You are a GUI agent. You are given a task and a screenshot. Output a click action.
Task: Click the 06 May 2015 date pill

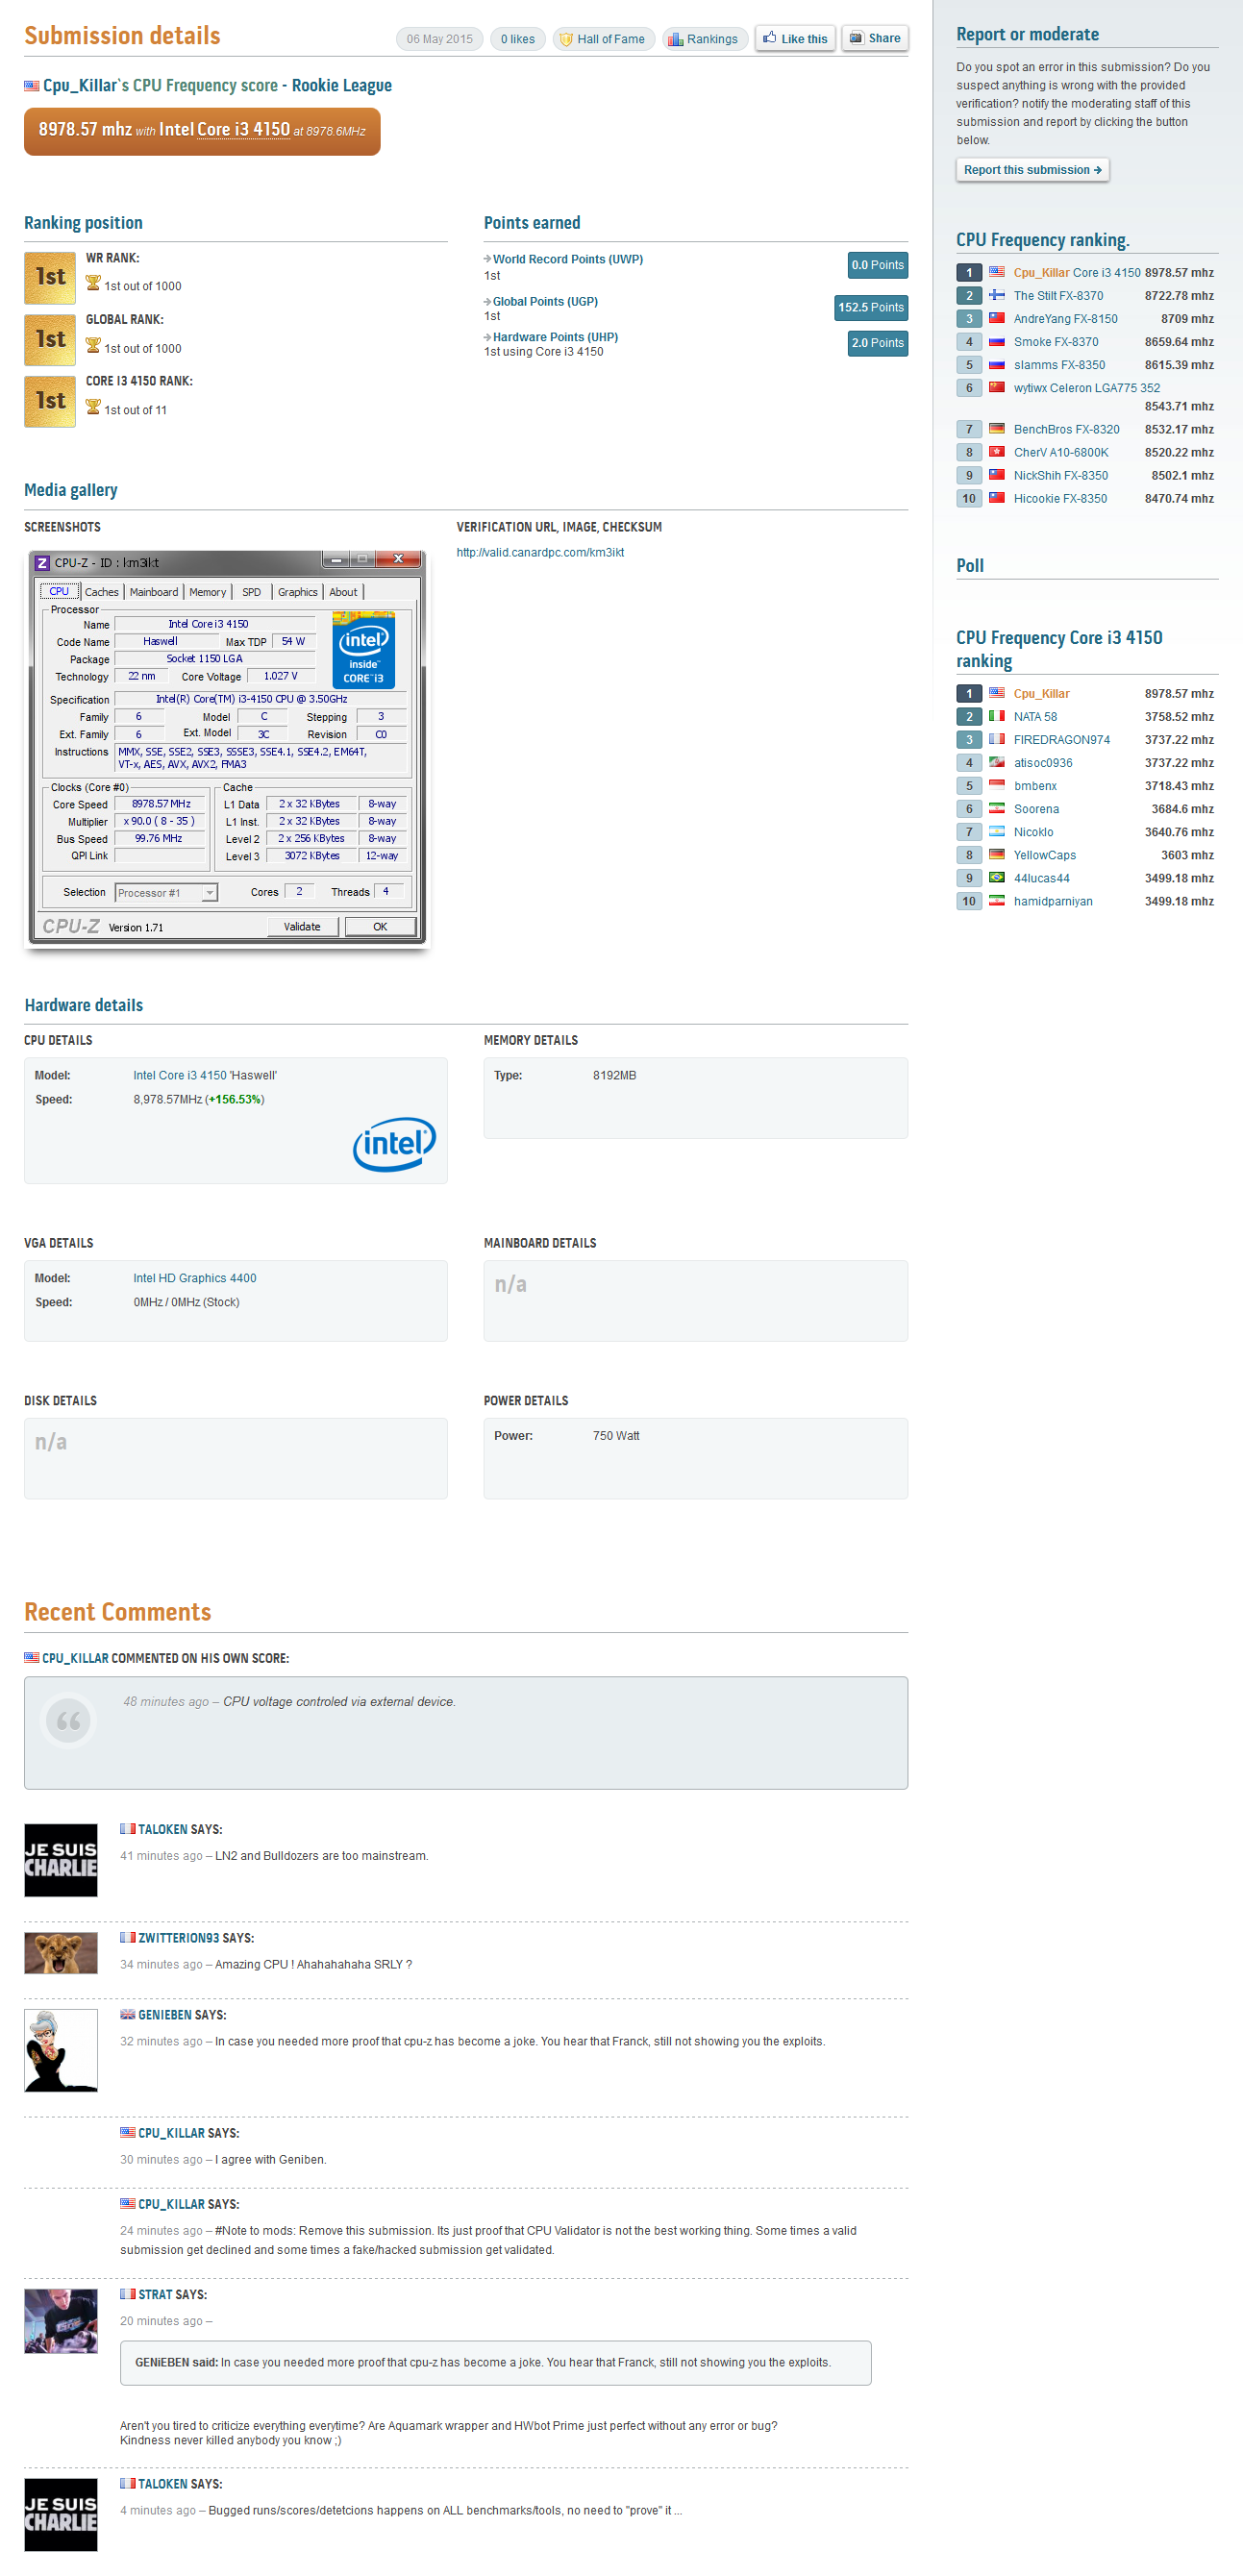point(440,40)
